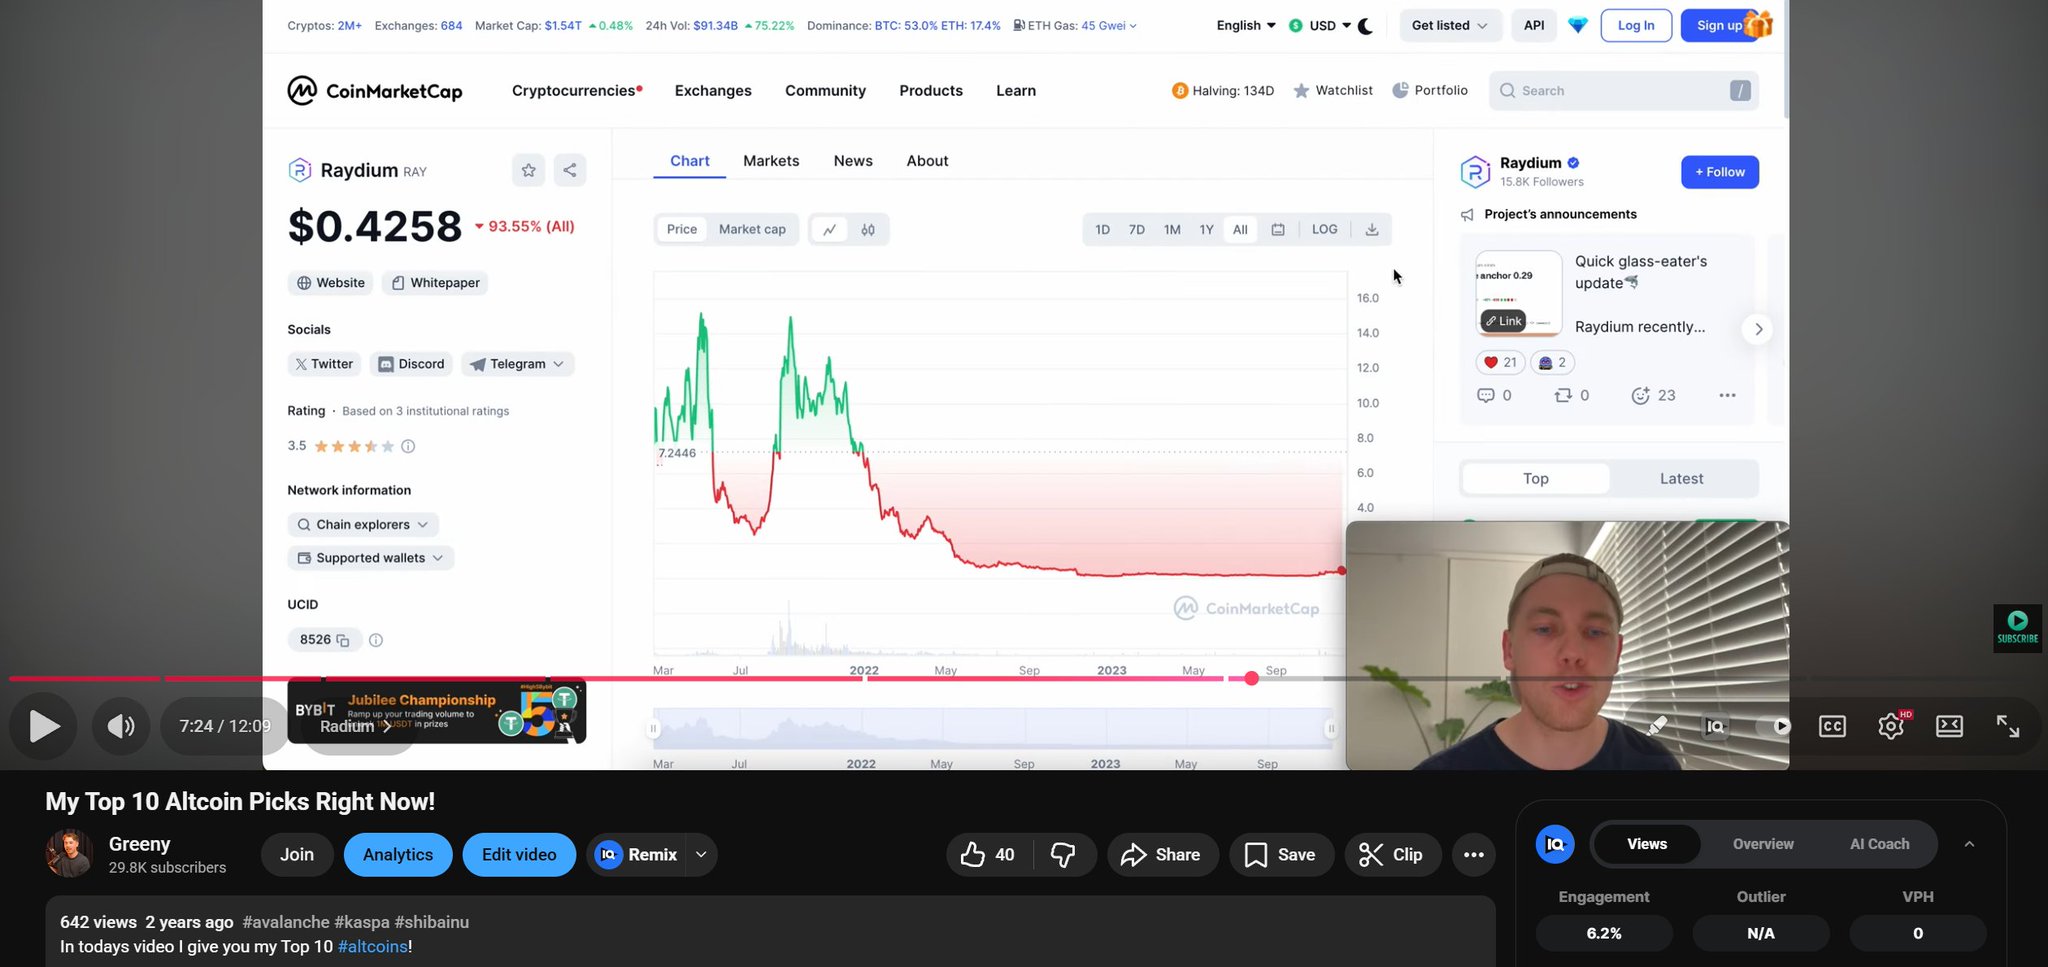Click the Analytics button
Viewport: 2048px width, 967px height.
point(398,854)
